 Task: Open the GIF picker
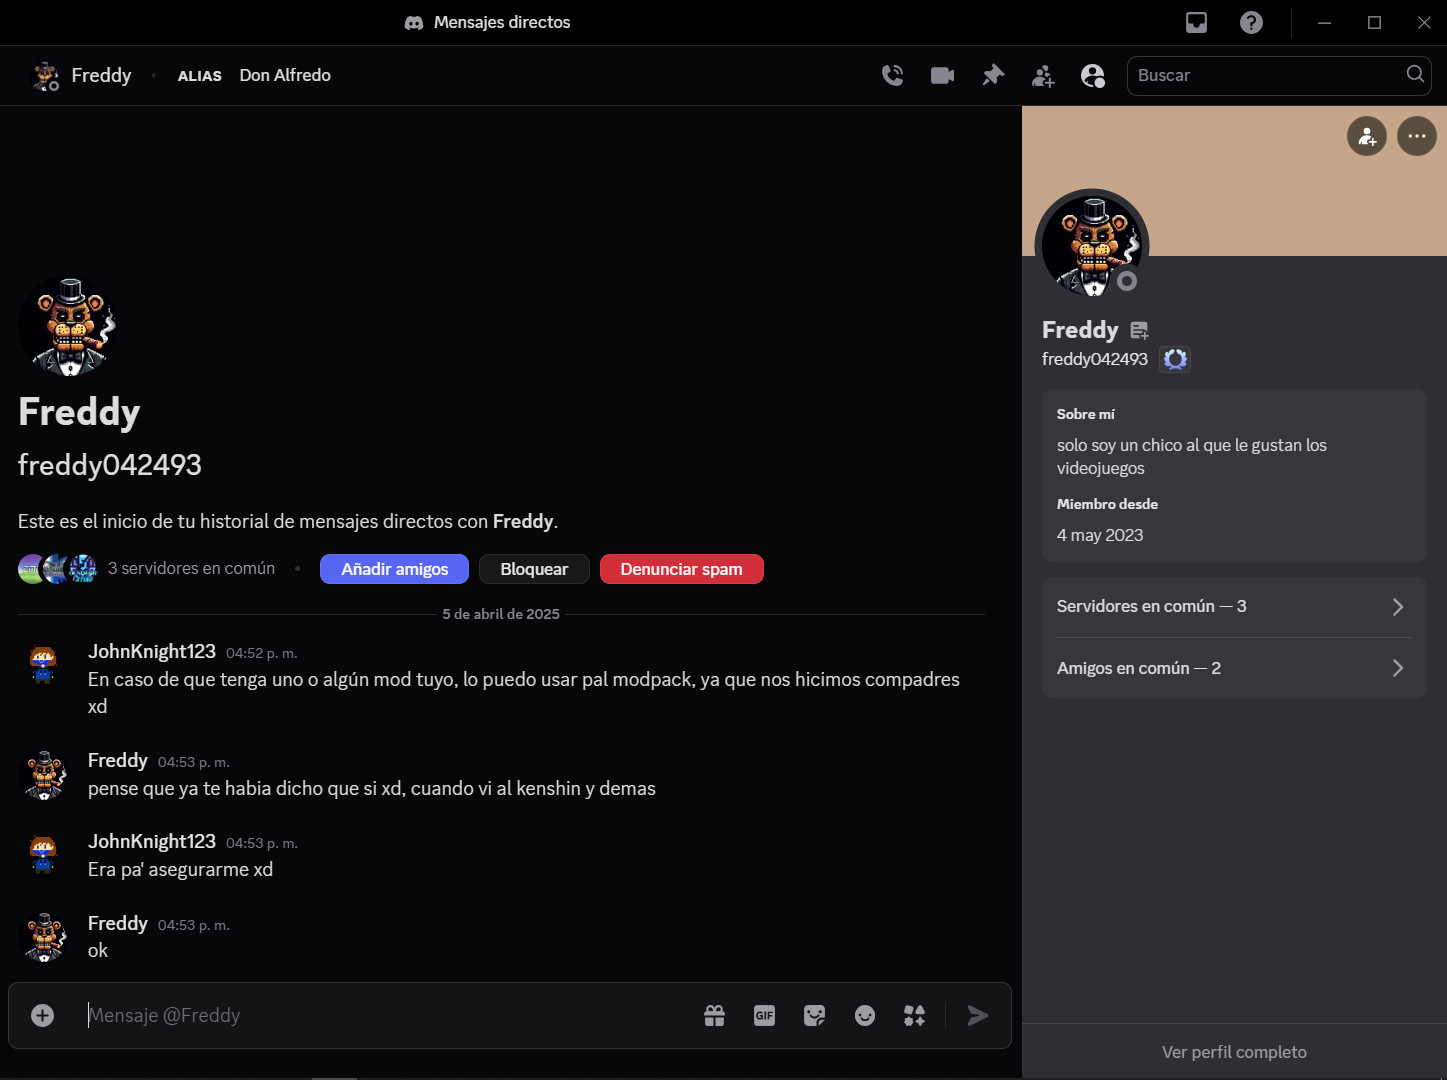(764, 1015)
